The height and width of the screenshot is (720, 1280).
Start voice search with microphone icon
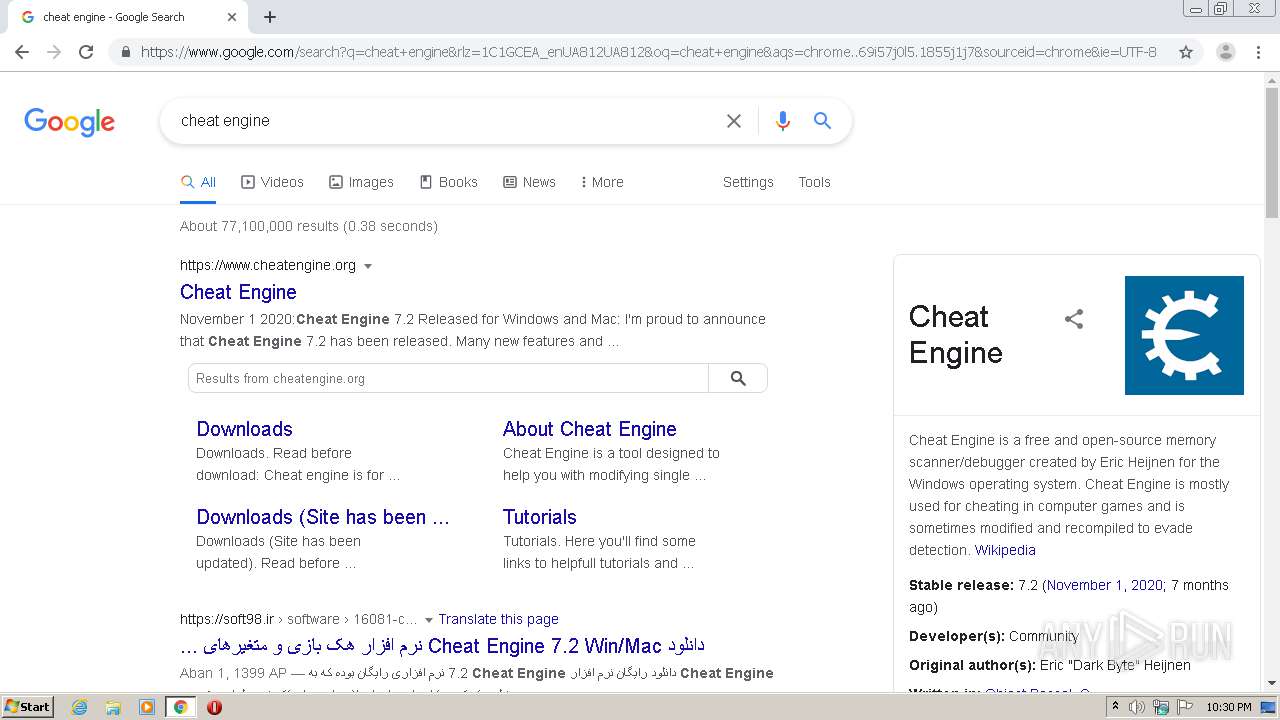click(x=783, y=121)
